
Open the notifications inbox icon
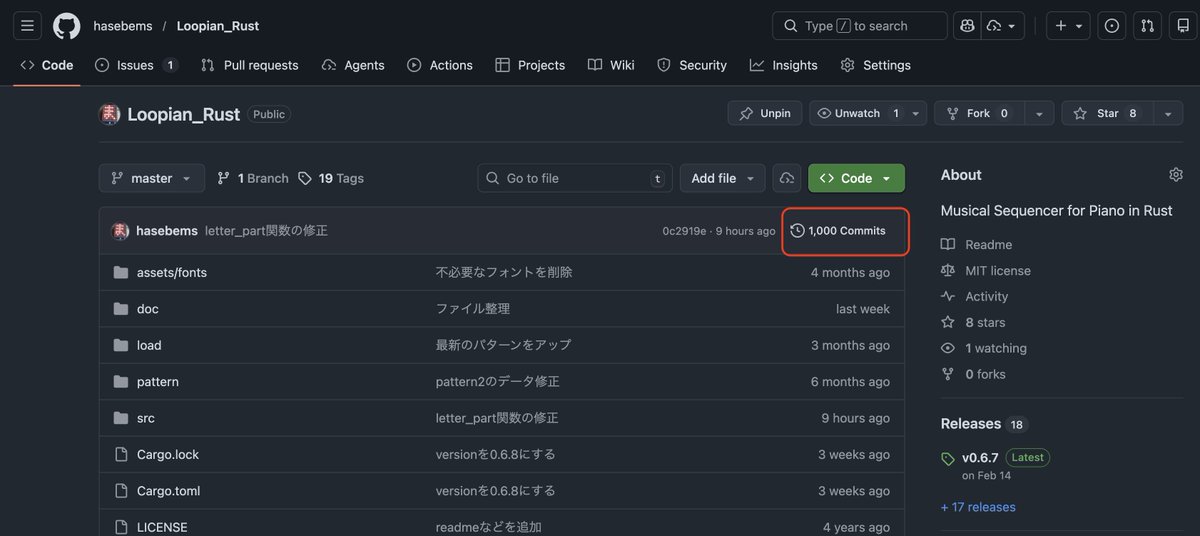[x=1184, y=26]
